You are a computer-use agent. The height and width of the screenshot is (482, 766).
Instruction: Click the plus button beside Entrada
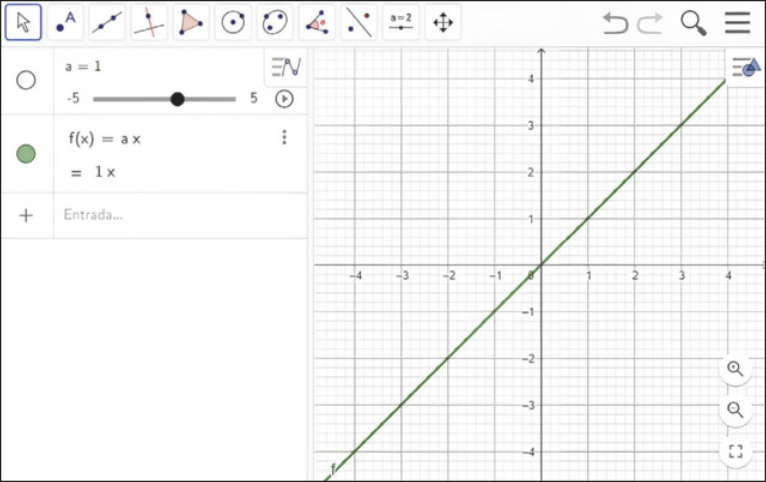coord(26,215)
